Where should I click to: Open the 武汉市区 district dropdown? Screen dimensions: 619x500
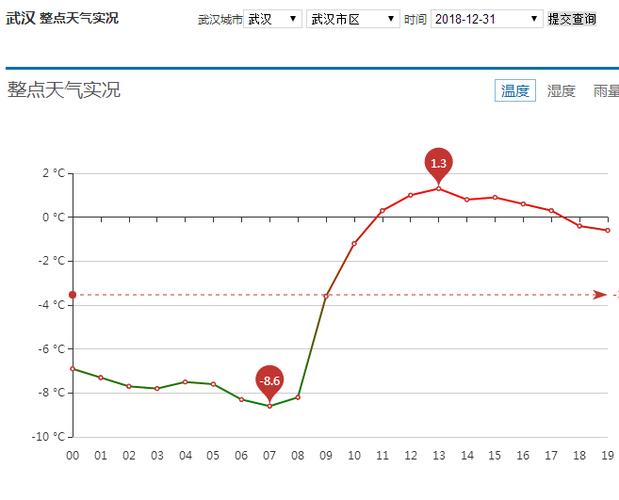point(353,19)
